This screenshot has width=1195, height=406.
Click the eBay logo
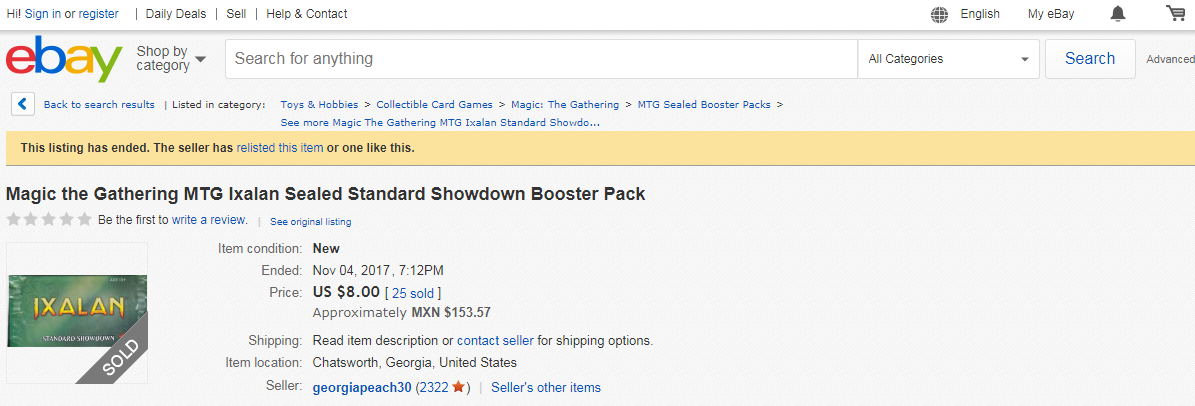64,59
